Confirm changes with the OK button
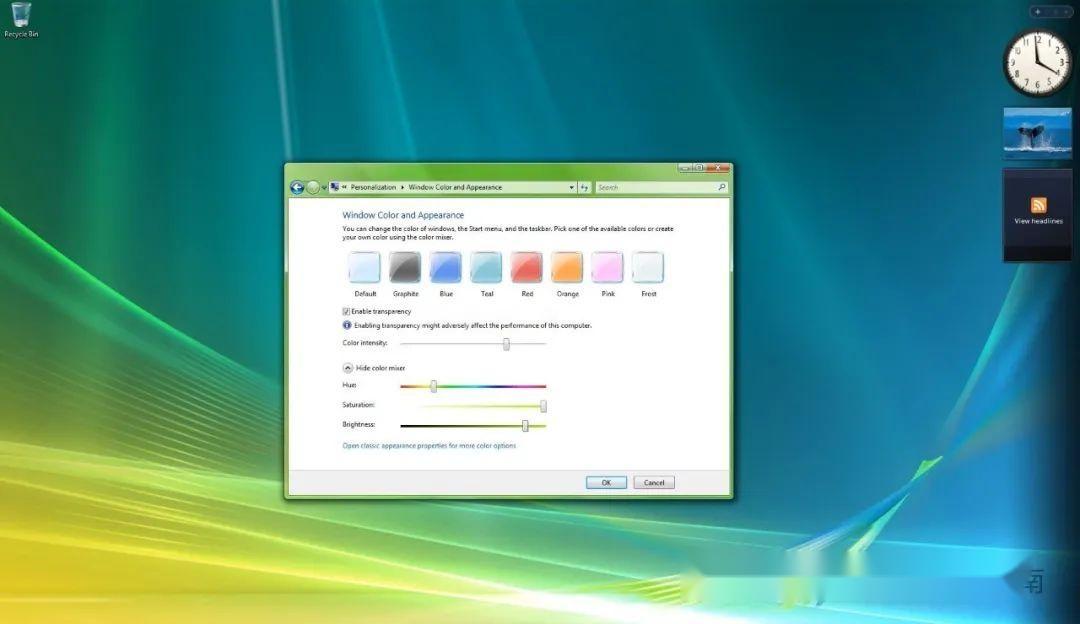The height and width of the screenshot is (624, 1080). (606, 481)
